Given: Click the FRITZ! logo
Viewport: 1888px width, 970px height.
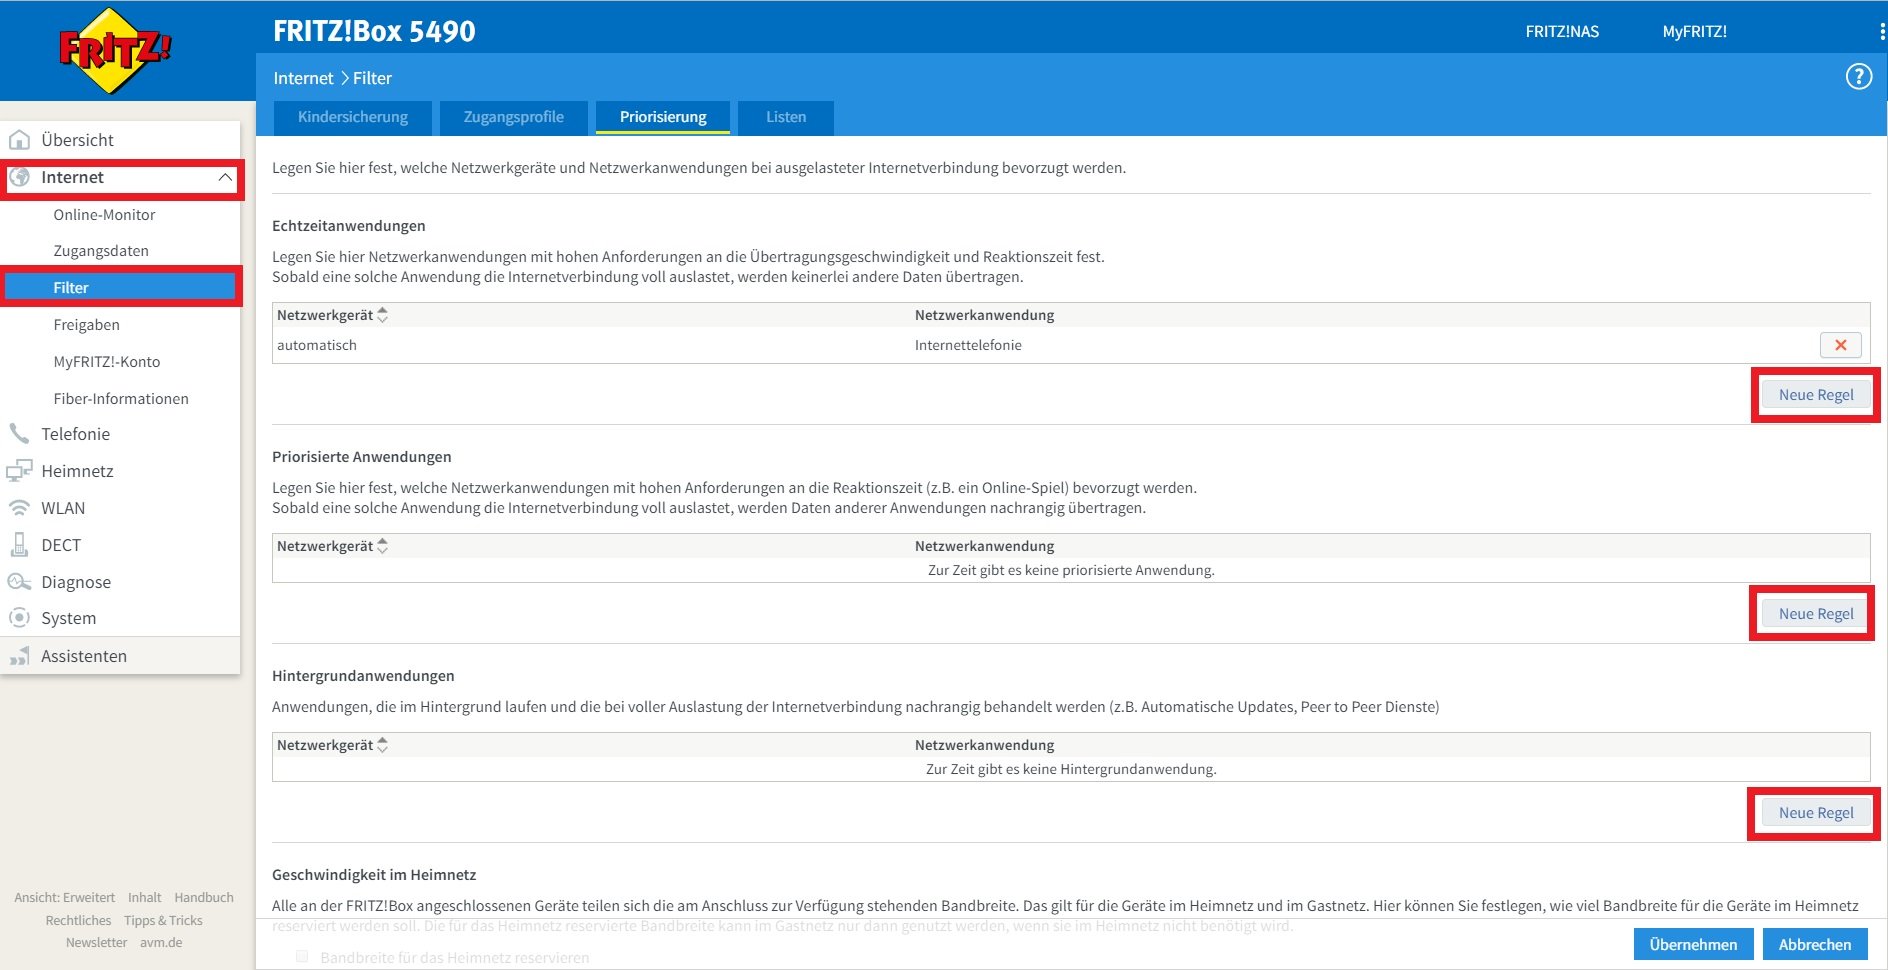Looking at the screenshot, I should coord(115,51).
